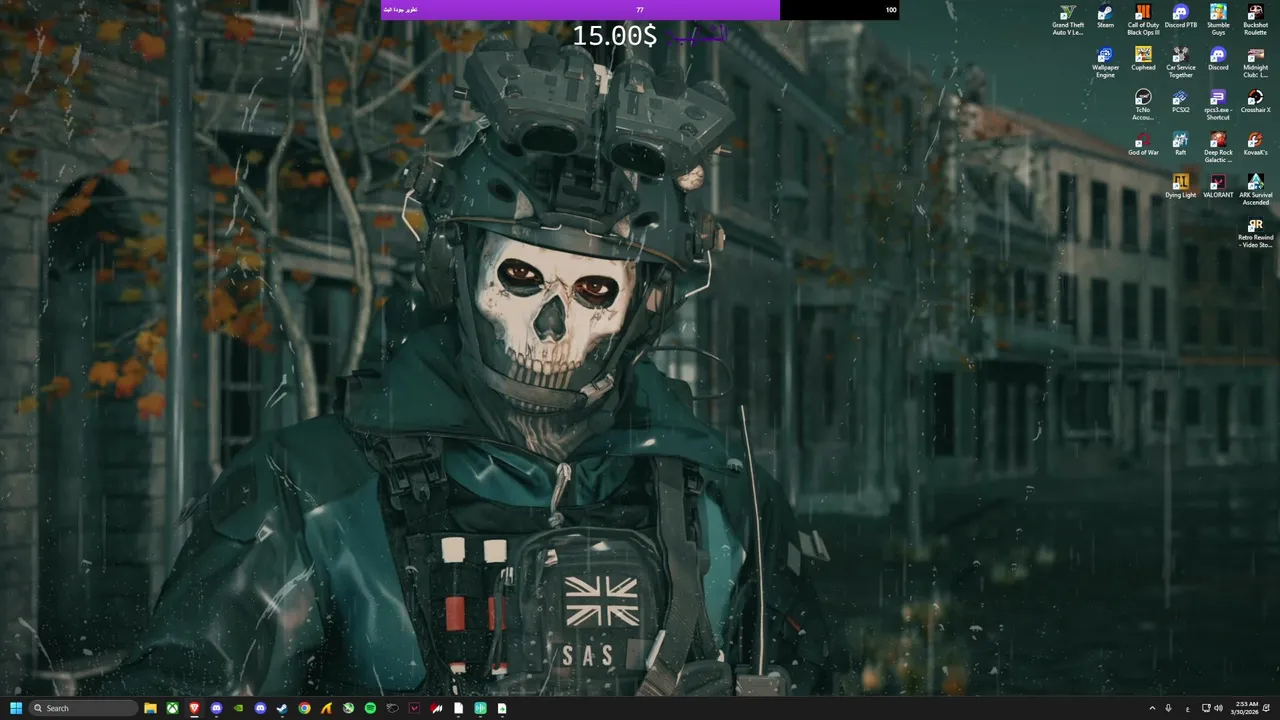
Task: Open the notification bell in the taskbar
Action: [x=1267, y=708]
